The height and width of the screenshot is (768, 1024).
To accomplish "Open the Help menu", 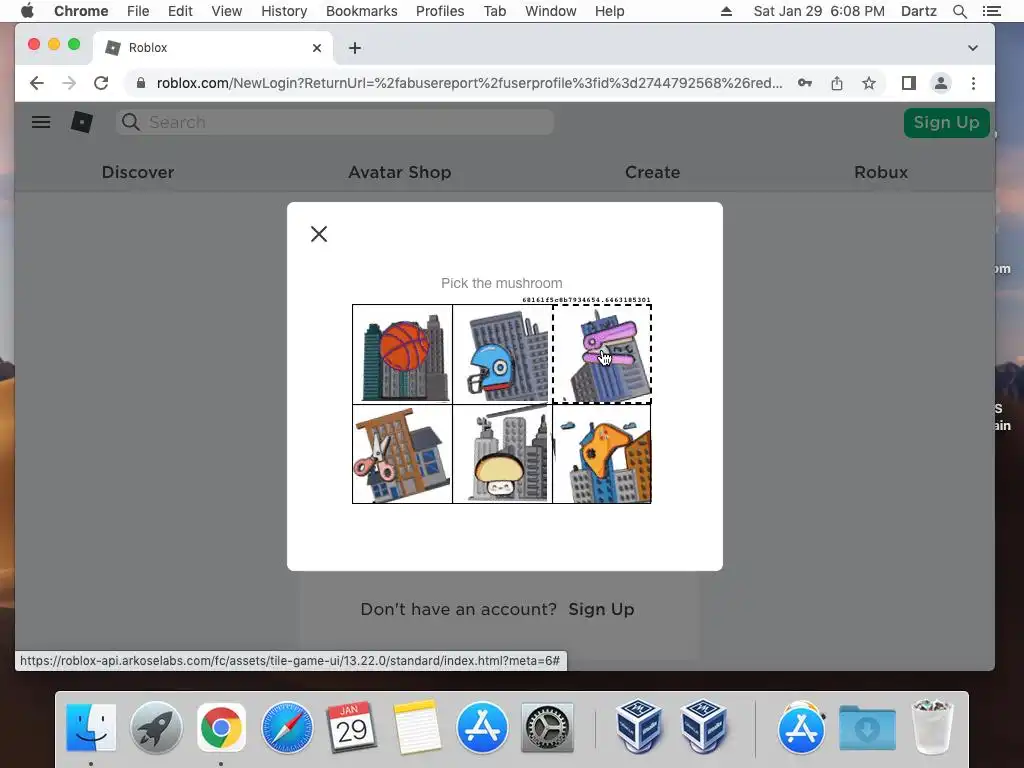I will pyautogui.click(x=609, y=11).
